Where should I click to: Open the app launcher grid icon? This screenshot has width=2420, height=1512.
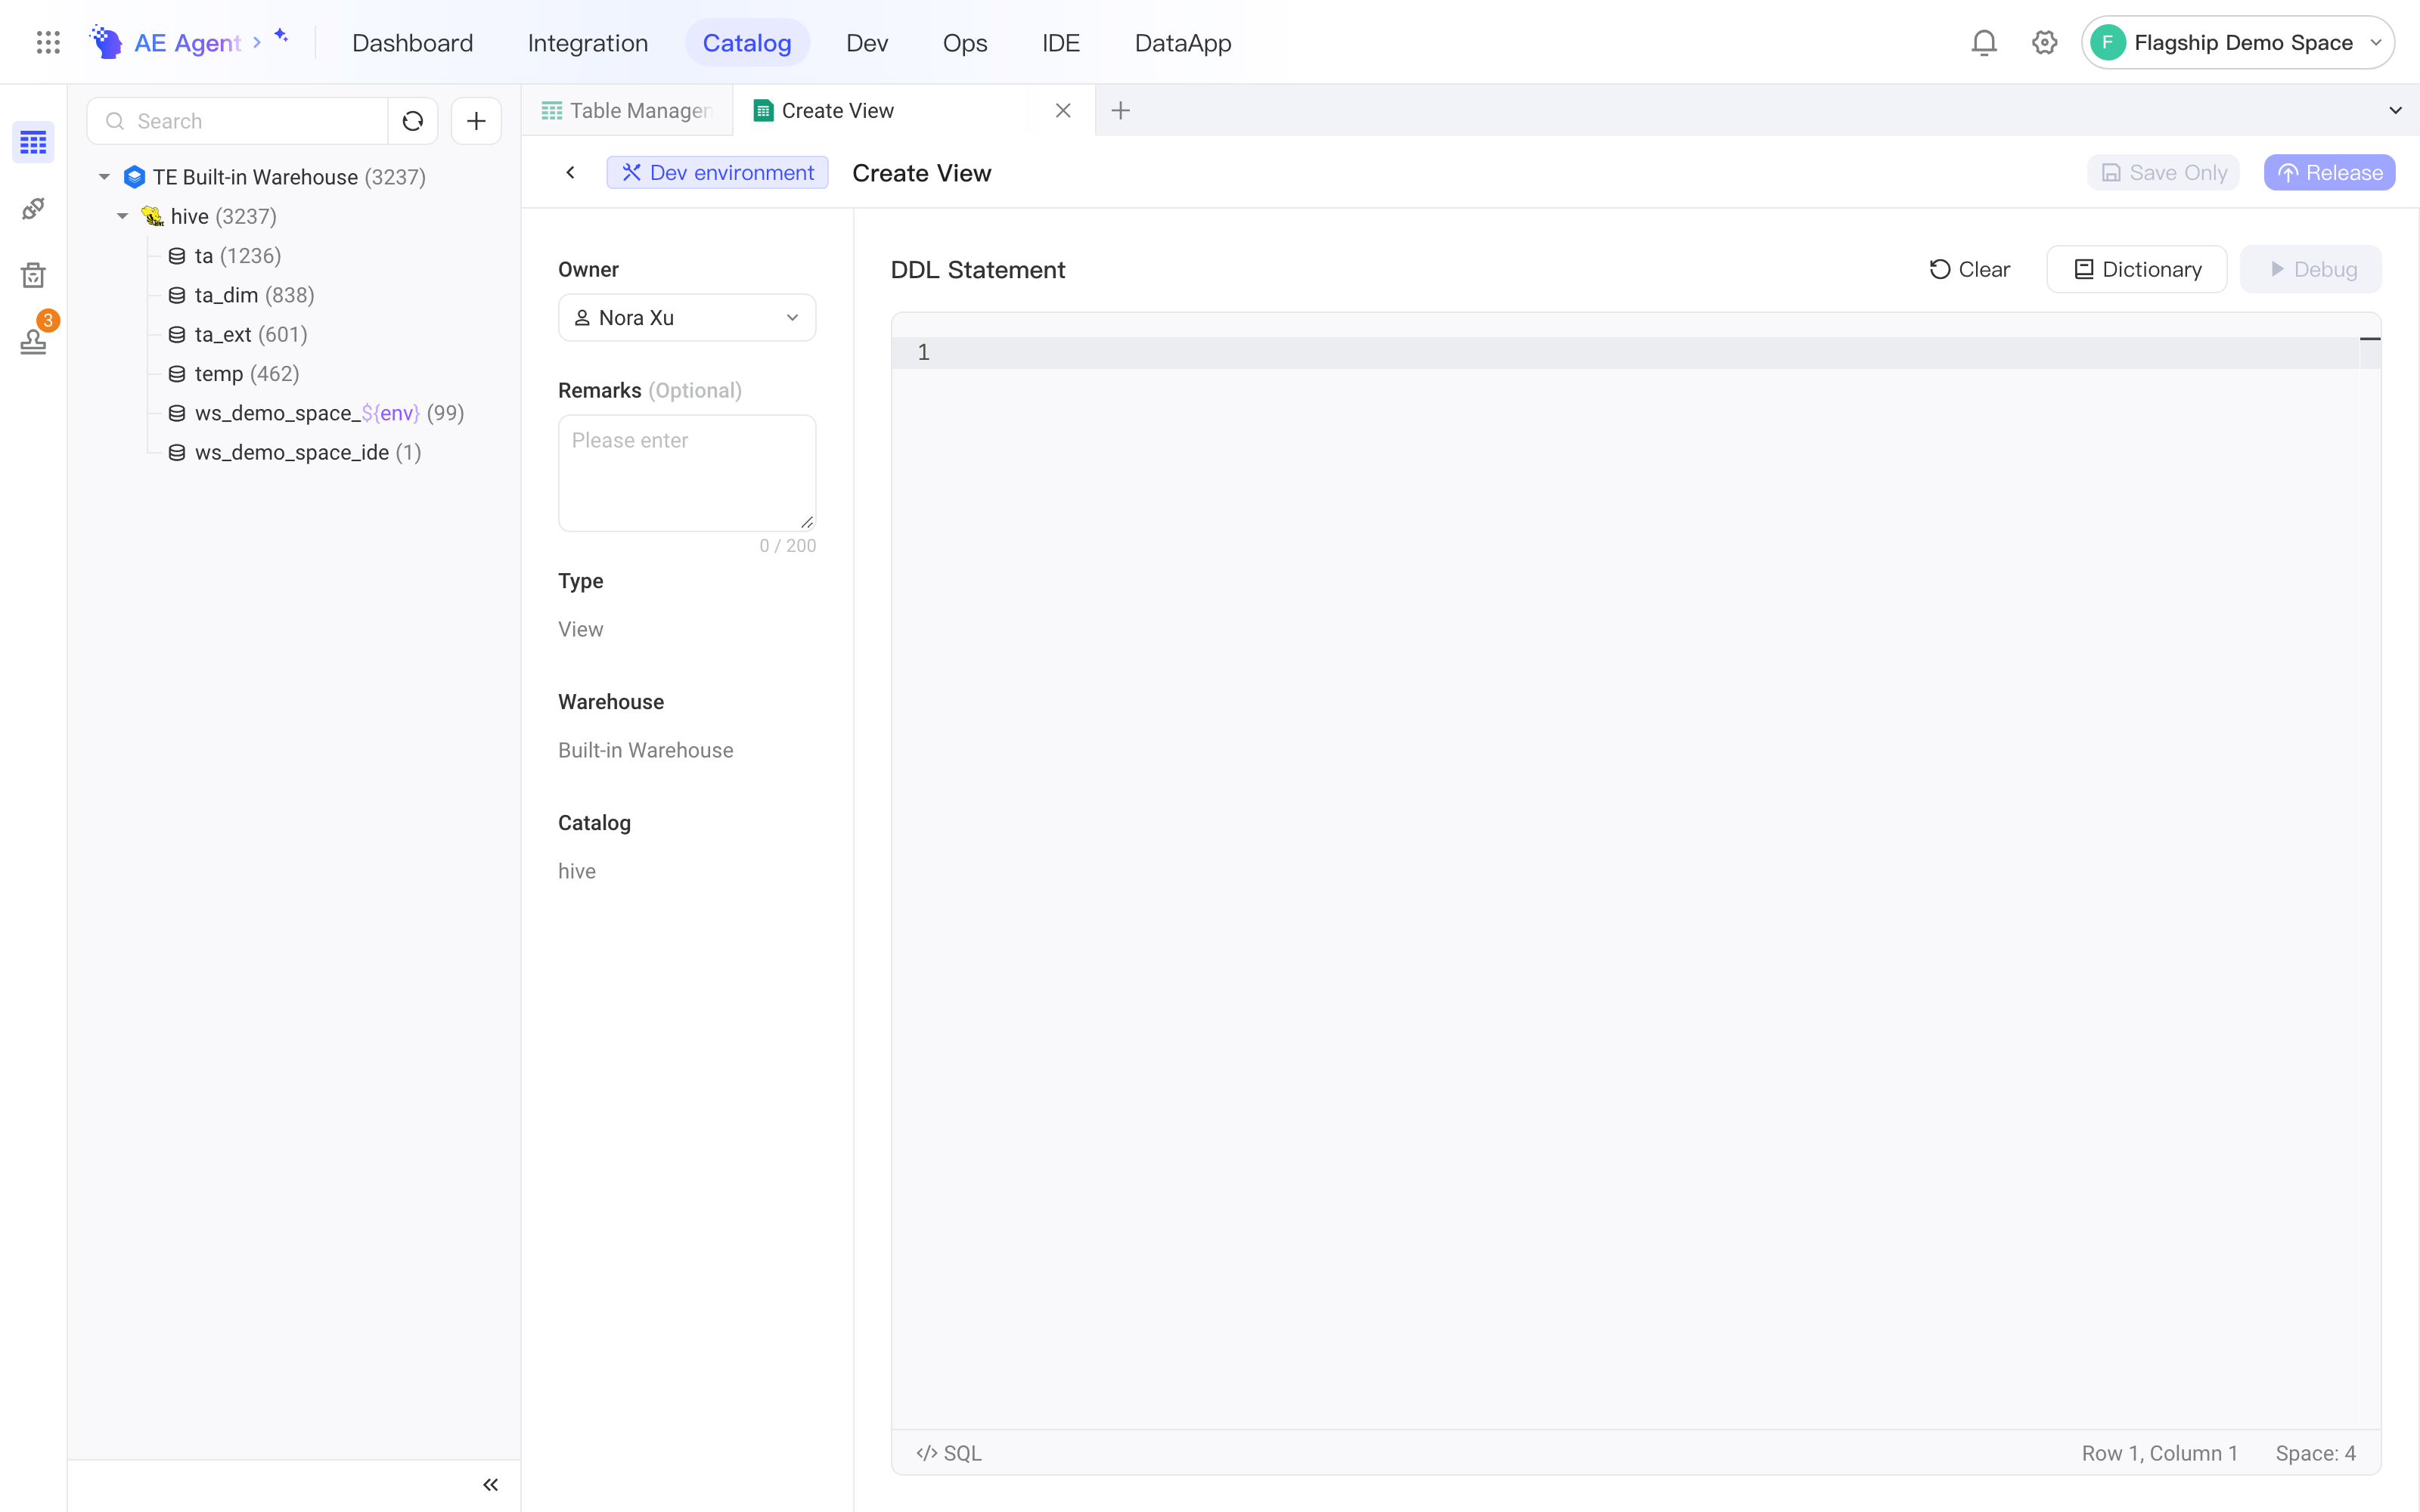click(x=48, y=42)
